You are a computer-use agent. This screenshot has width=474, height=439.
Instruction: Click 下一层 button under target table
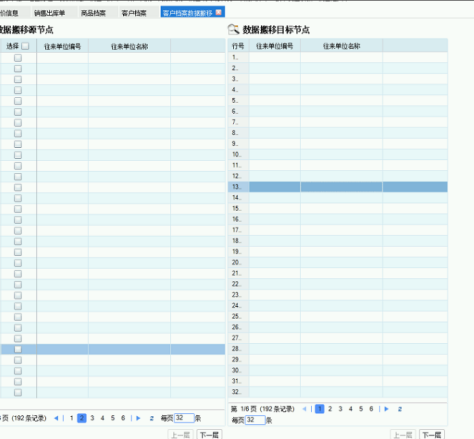click(432, 435)
